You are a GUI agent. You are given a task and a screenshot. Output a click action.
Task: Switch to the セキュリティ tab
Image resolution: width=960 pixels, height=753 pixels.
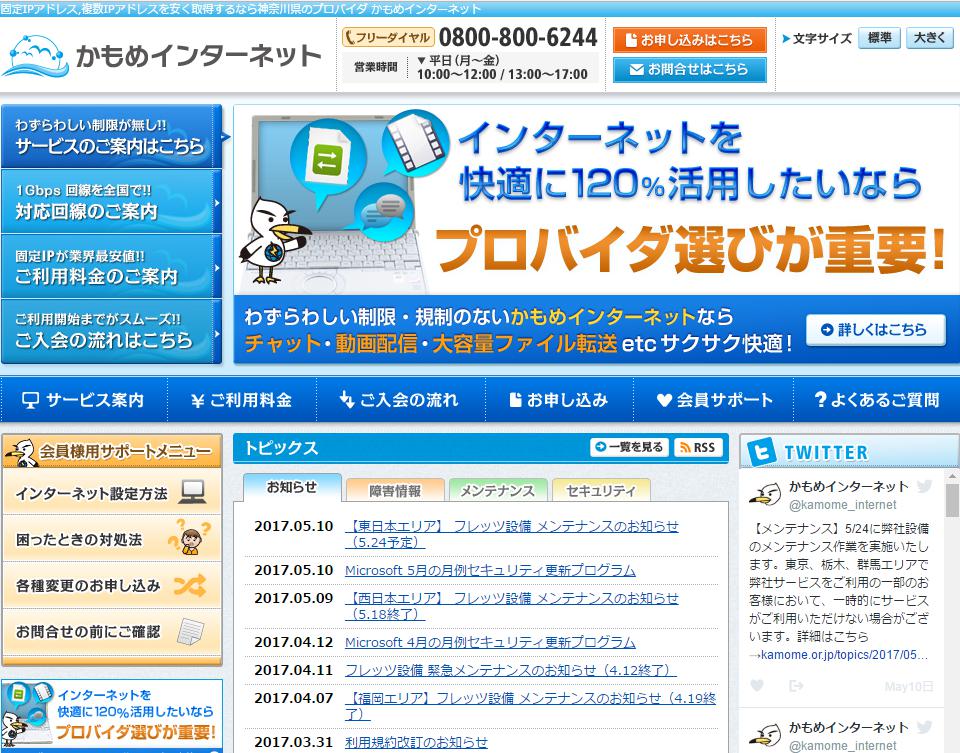pyautogui.click(x=601, y=490)
